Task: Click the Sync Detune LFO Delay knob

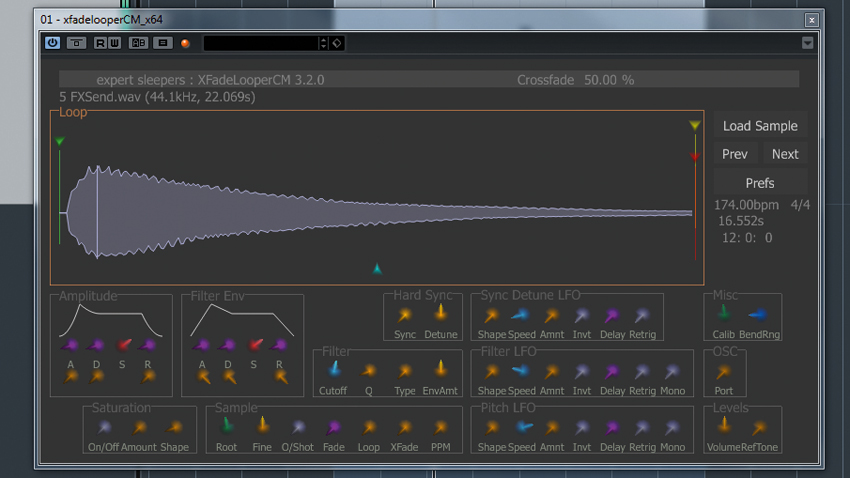Action: pyautogui.click(x=611, y=315)
